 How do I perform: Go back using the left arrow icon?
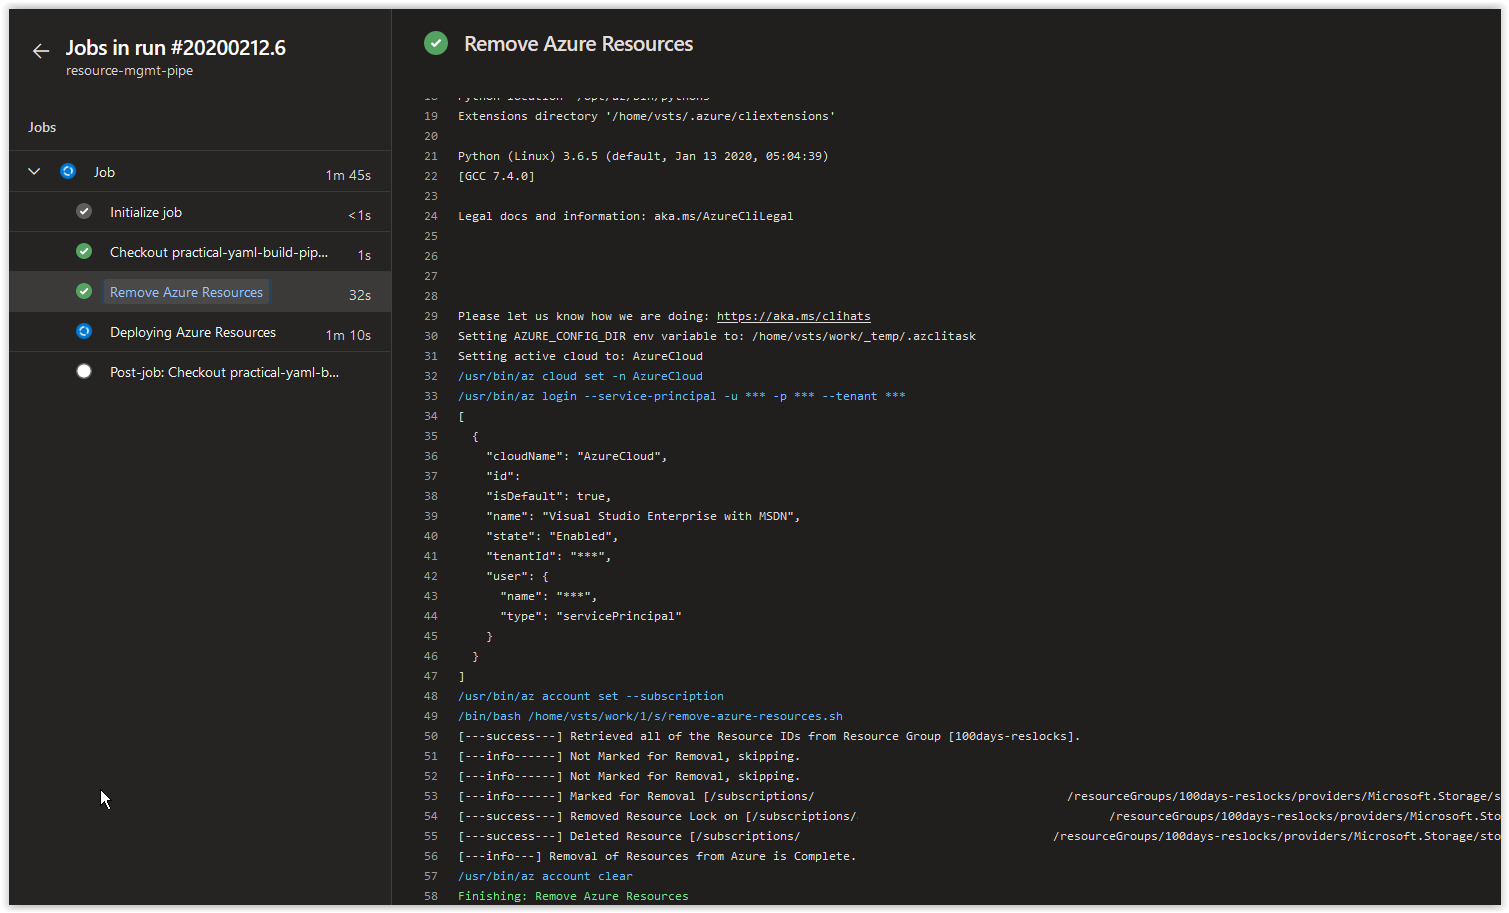(x=41, y=51)
